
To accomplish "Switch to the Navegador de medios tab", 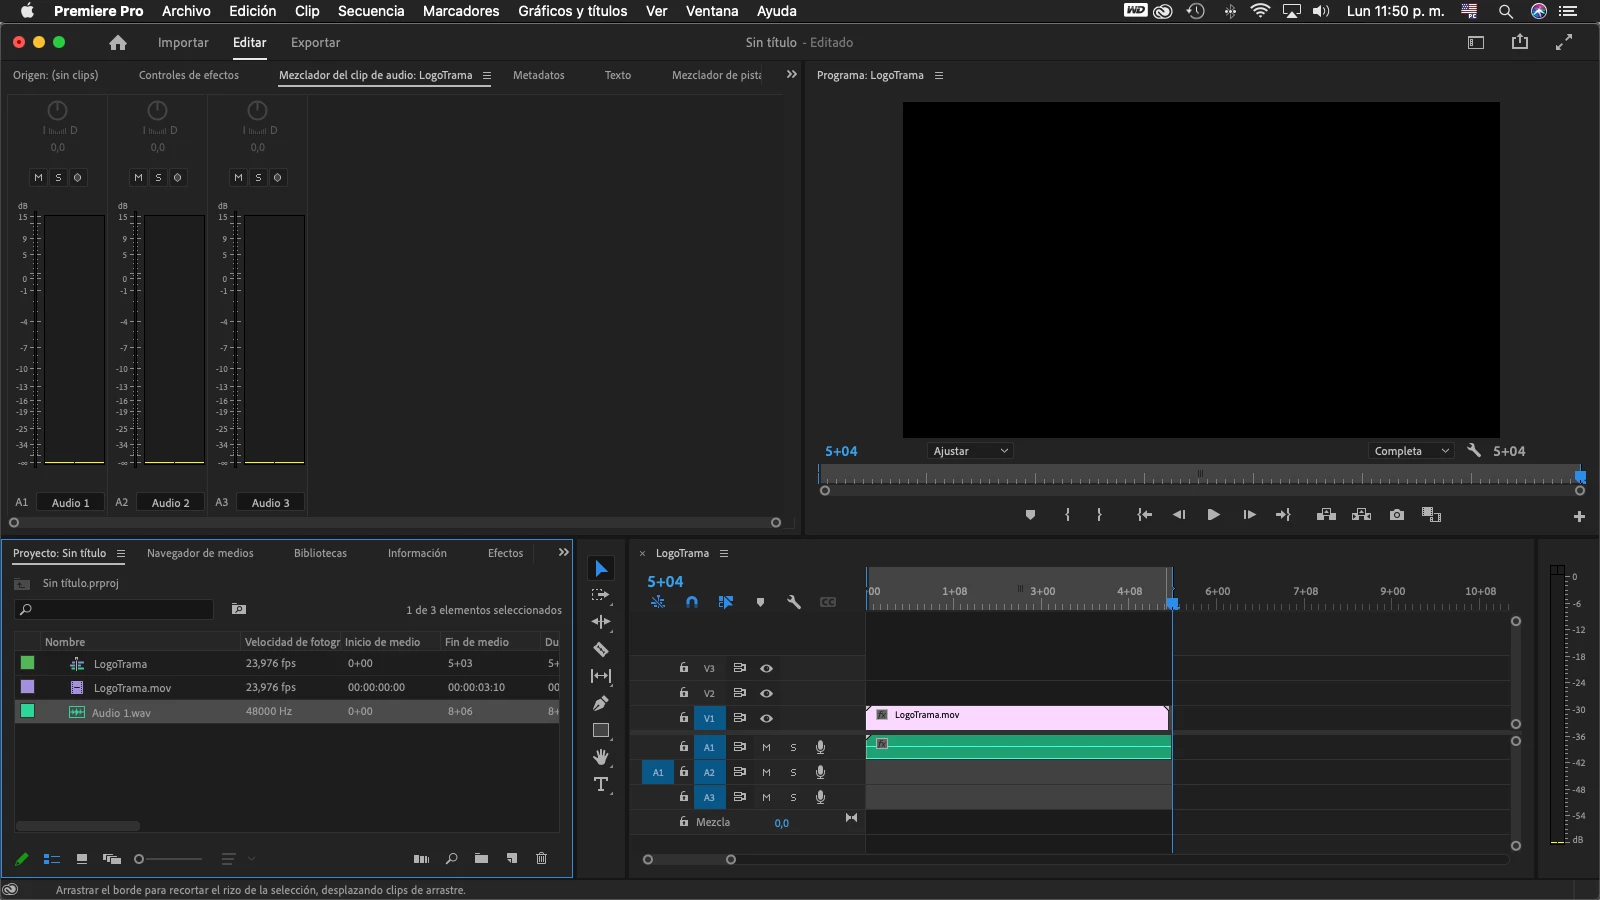I will pos(200,553).
